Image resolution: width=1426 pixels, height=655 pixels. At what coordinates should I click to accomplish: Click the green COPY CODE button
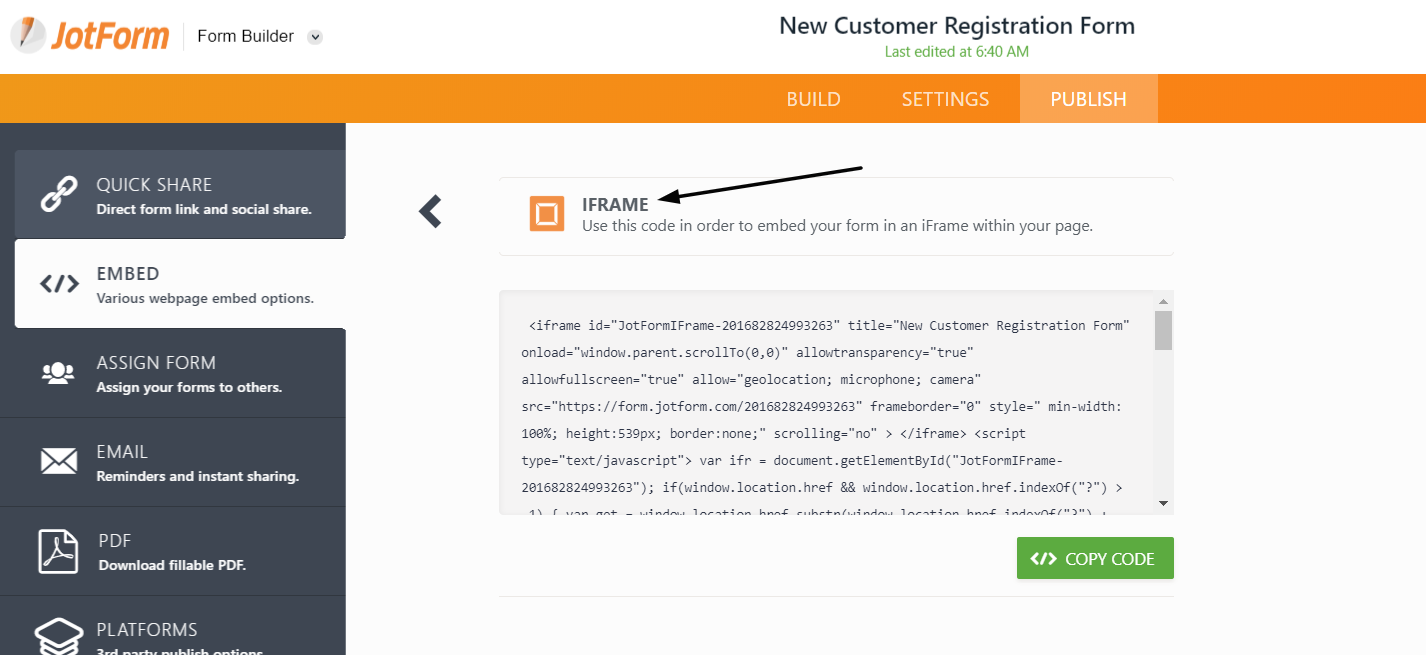(1095, 558)
